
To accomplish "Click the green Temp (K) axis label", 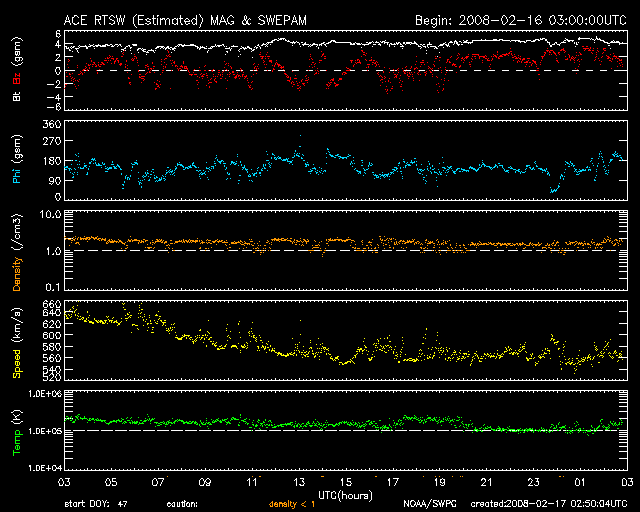I will pos(17,433).
